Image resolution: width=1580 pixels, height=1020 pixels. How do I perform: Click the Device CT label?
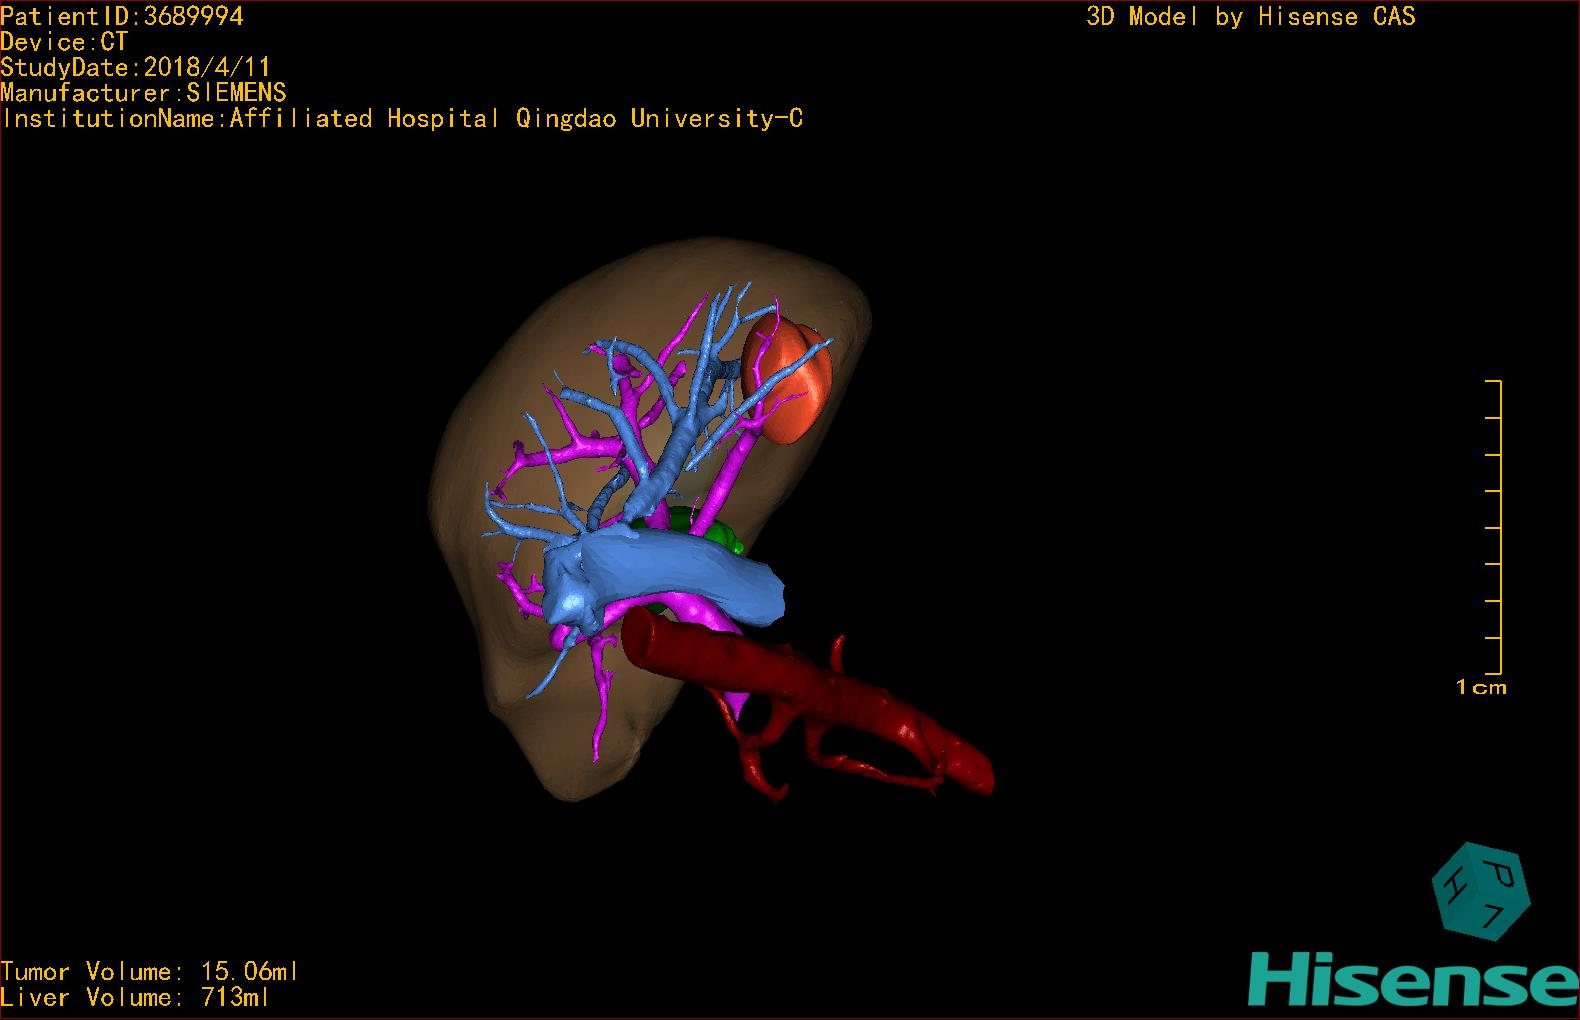pos(64,42)
